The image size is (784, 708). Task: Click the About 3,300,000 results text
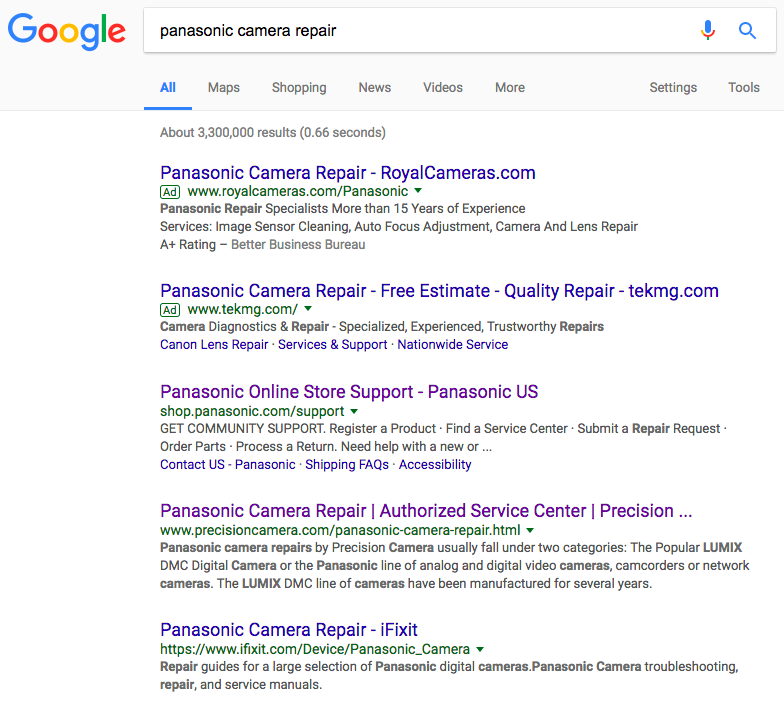272,132
